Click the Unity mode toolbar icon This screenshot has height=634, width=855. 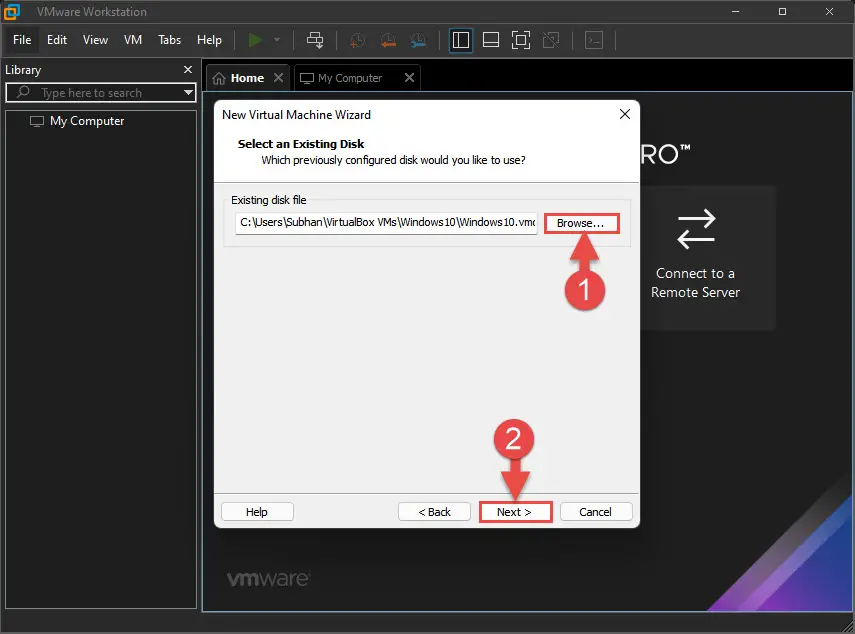[551, 40]
